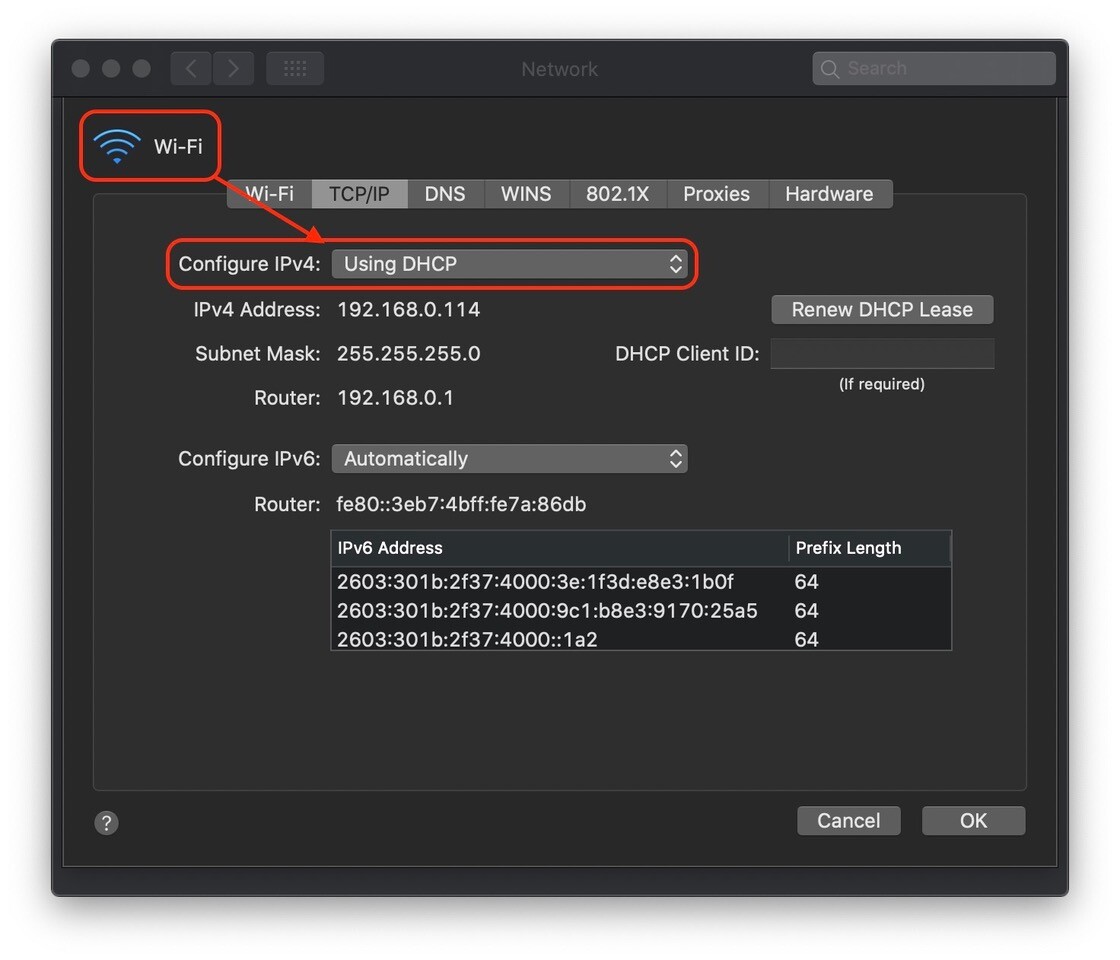
Task: Click the DHCP Client ID field
Action: click(882, 354)
